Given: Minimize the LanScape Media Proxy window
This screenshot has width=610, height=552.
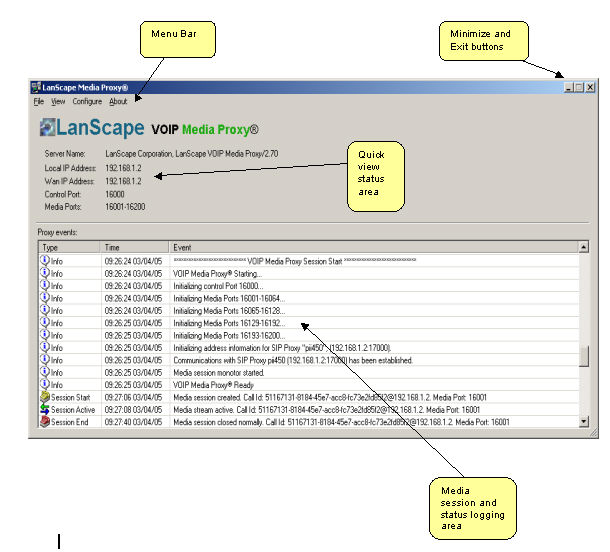Looking at the screenshot, I should point(568,87).
